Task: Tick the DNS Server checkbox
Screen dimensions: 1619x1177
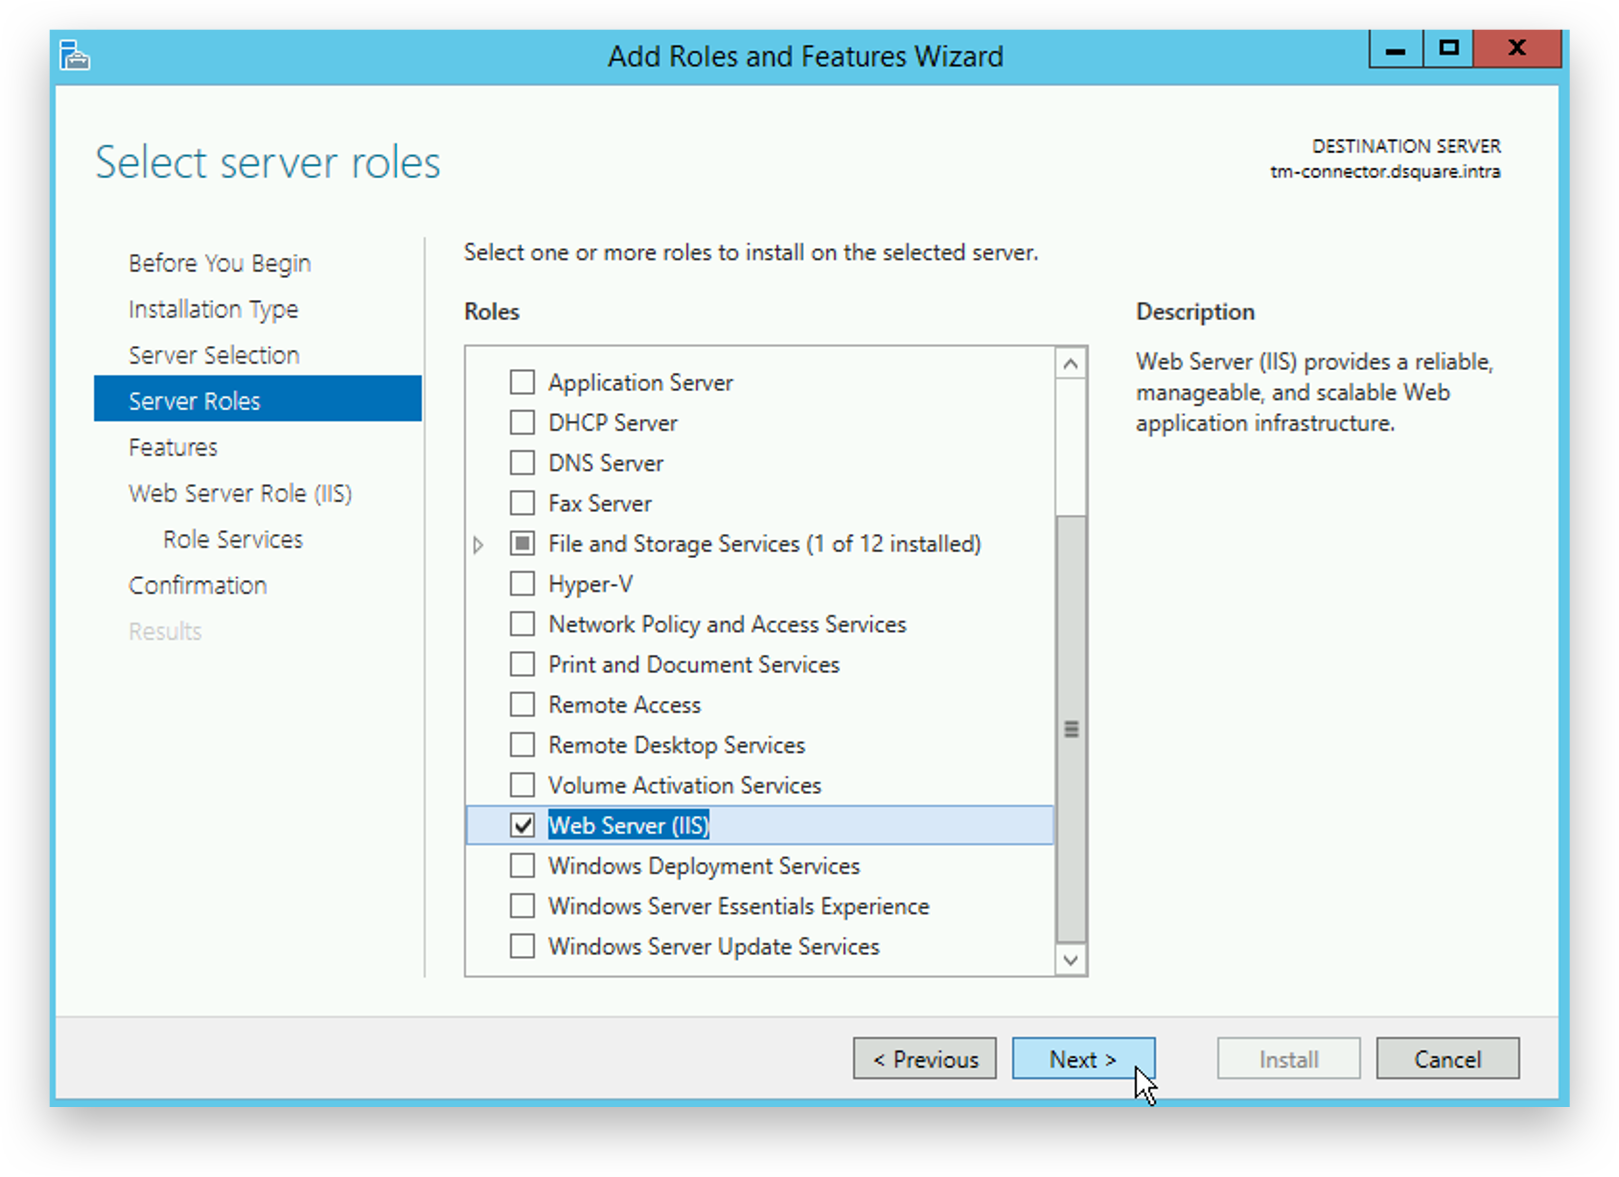Action: pyautogui.click(x=522, y=463)
